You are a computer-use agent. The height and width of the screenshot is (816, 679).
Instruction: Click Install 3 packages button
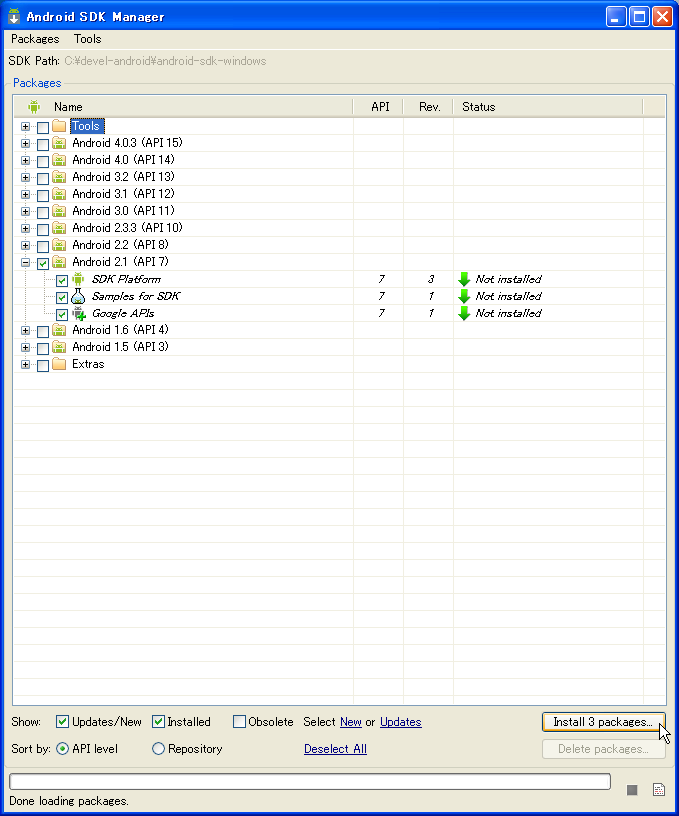pyautogui.click(x=604, y=722)
